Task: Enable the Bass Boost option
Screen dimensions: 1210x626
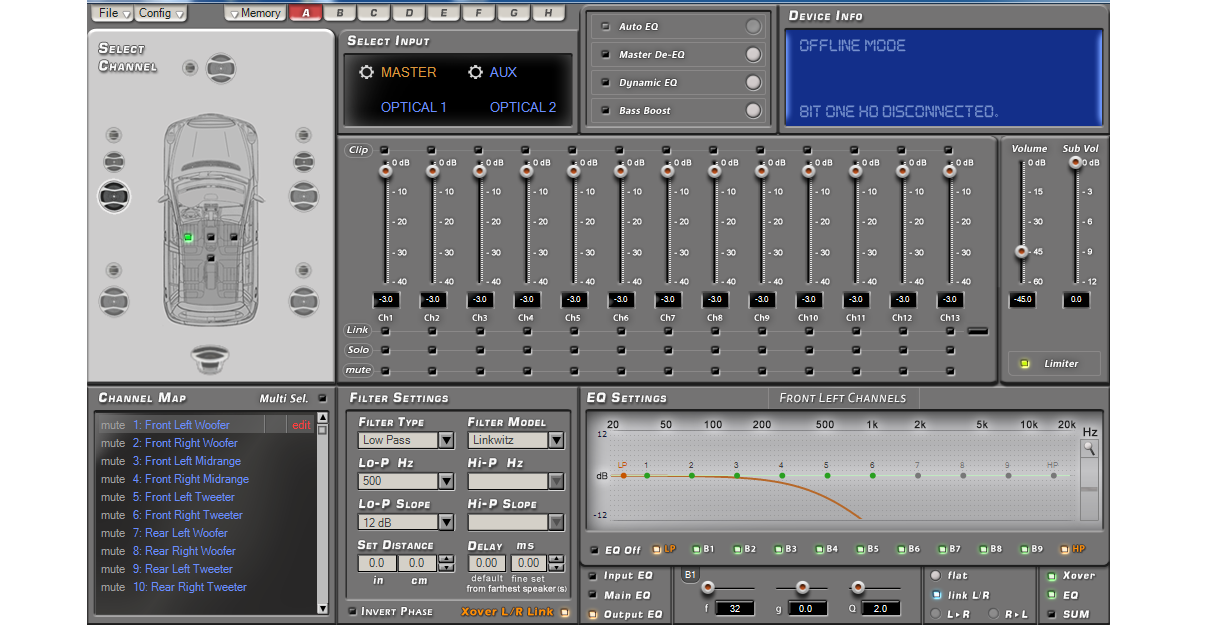Action: [752, 110]
